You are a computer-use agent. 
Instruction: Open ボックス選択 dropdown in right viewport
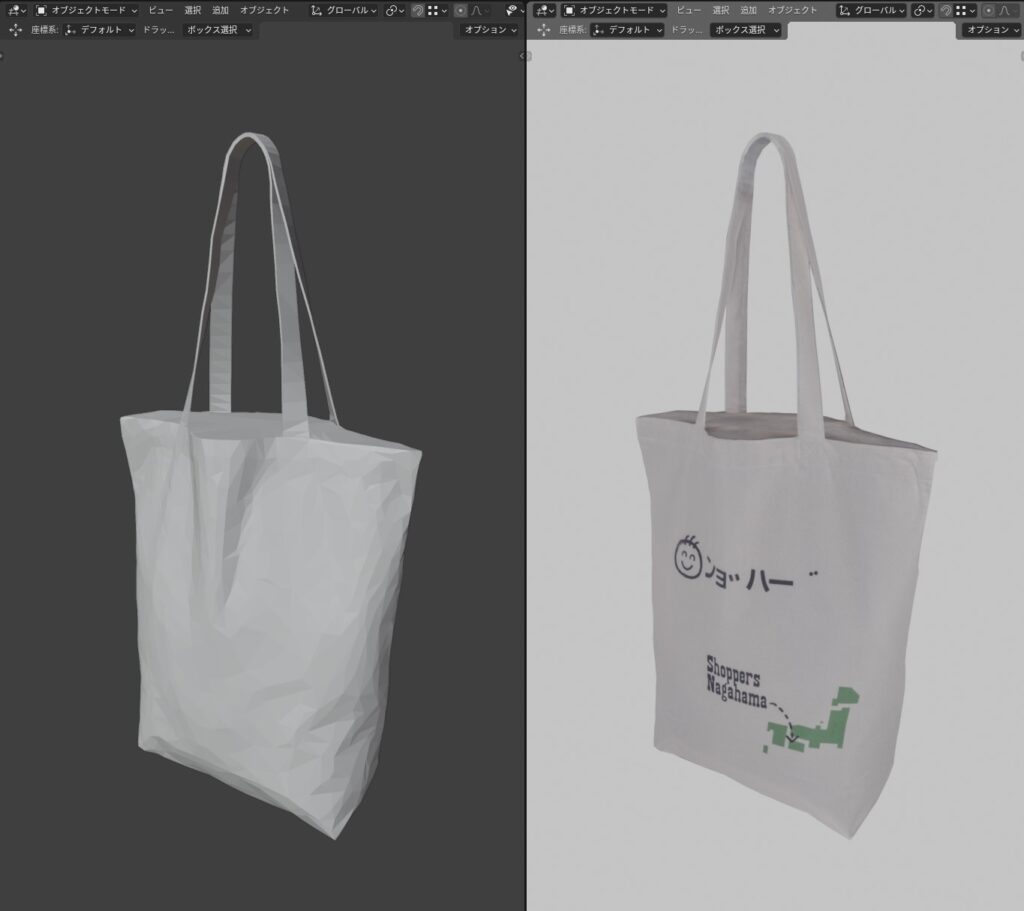746,30
